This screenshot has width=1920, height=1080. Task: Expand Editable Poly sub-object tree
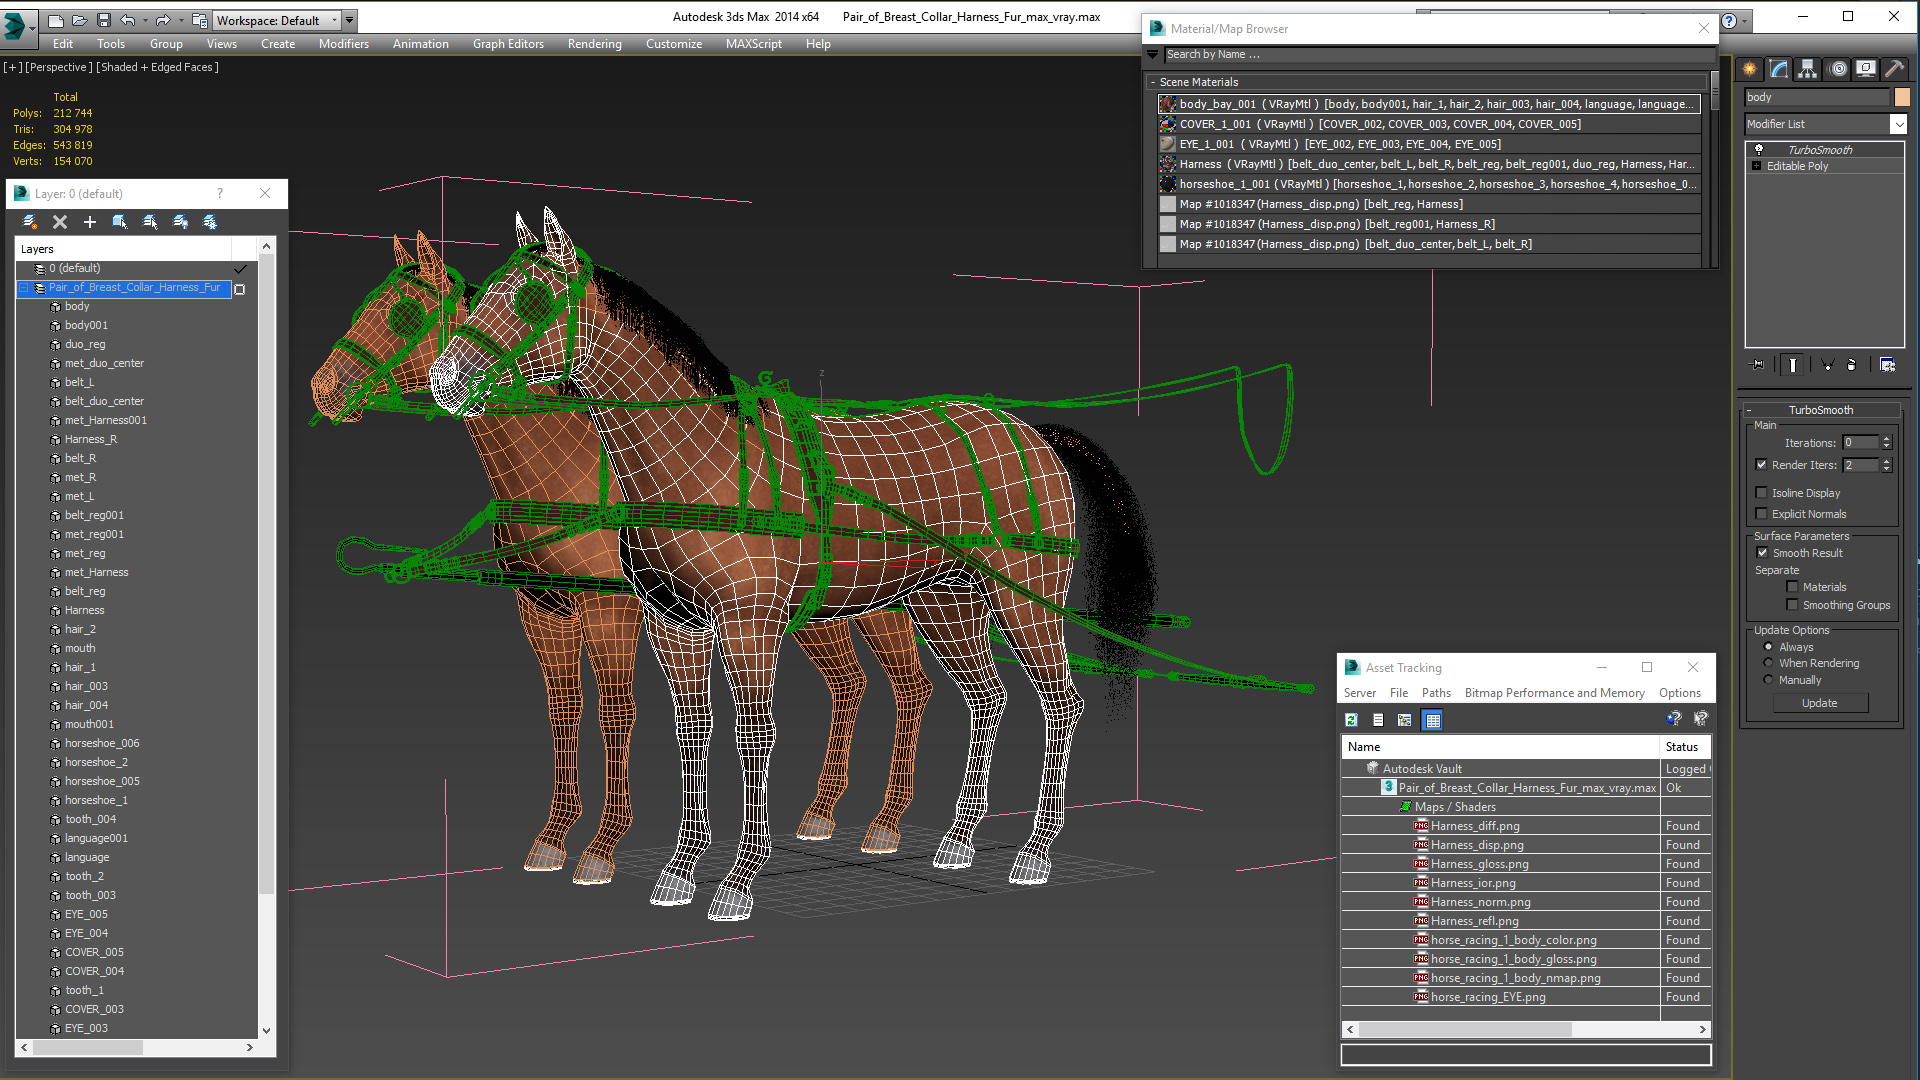click(x=1756, y=166)
